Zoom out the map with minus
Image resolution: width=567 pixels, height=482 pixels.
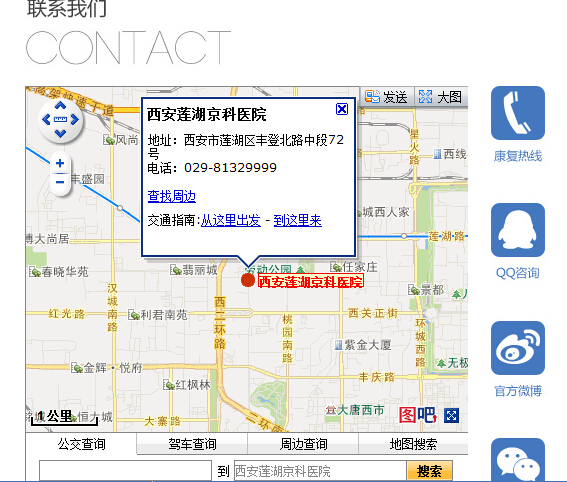pos(60,182)
